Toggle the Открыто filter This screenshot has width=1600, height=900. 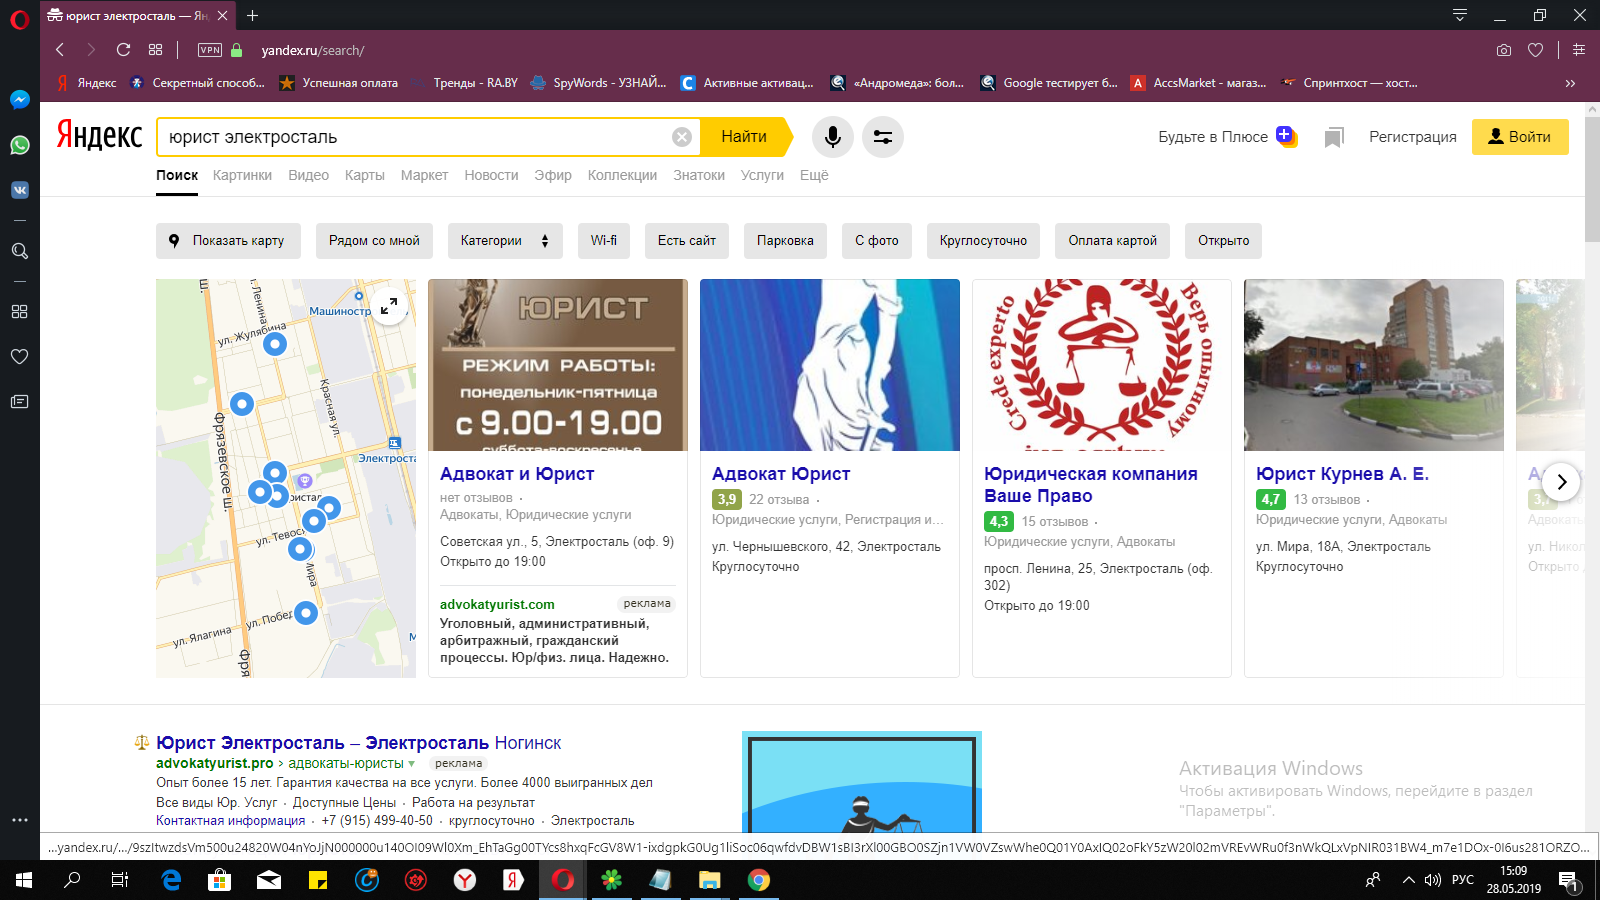[1224, 241]
